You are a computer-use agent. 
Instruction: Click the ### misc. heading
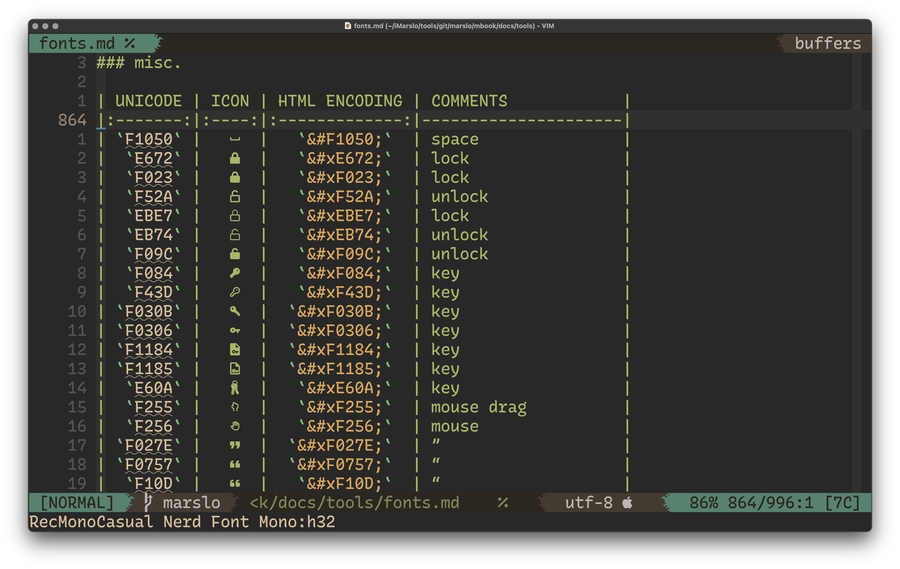click(x=138, y=63)
